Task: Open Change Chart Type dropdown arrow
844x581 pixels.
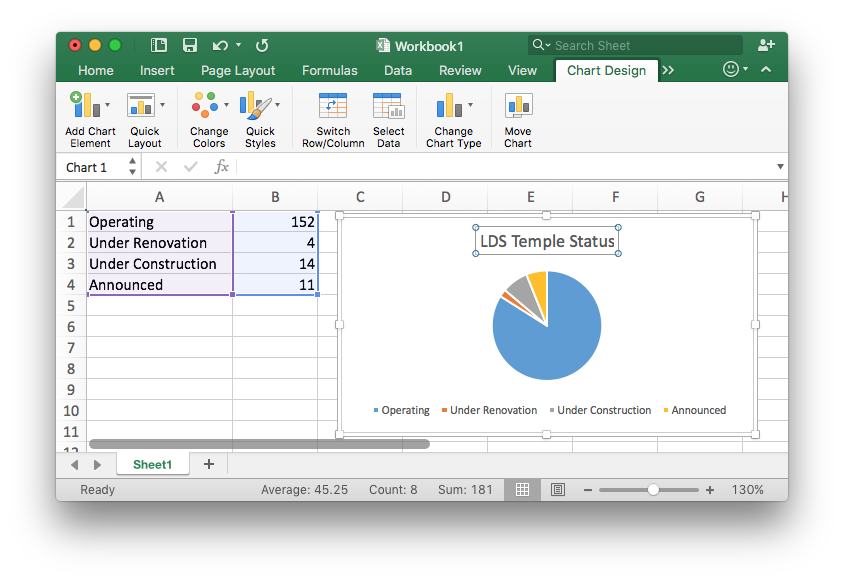Action: [x=471, y=104]
